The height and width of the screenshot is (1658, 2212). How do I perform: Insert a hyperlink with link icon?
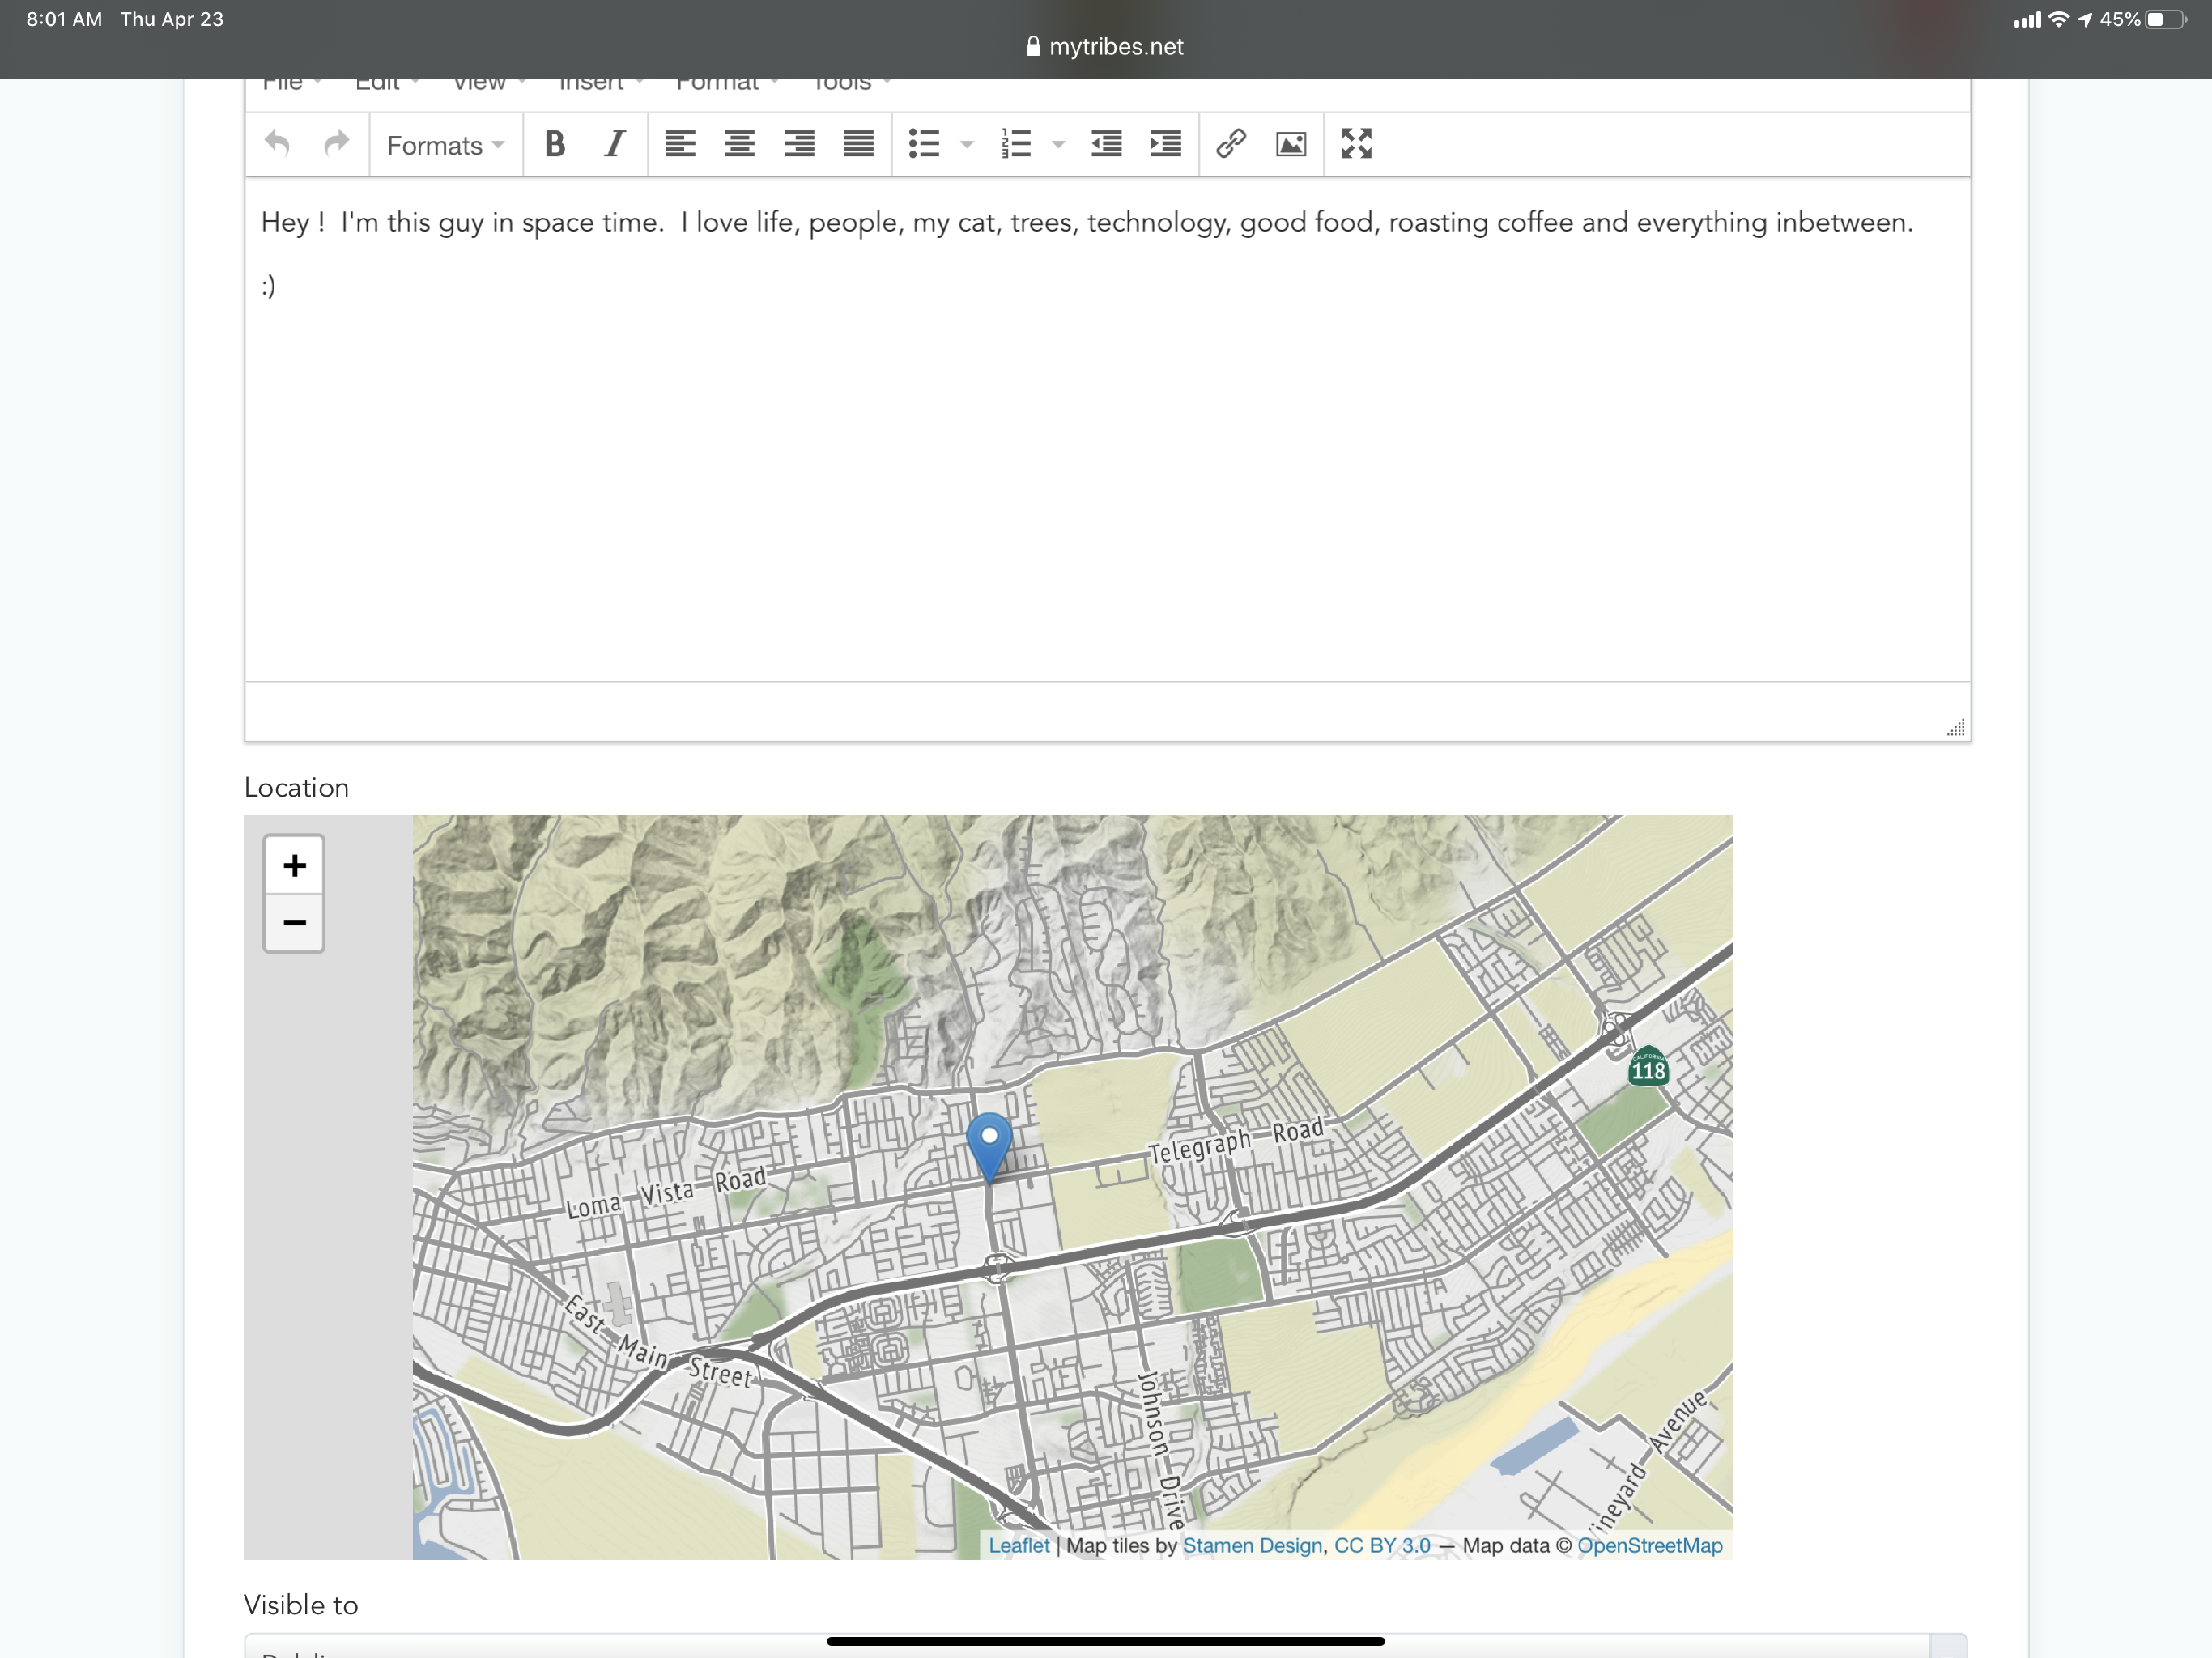pyautogui.click(x=1231, y=144)
